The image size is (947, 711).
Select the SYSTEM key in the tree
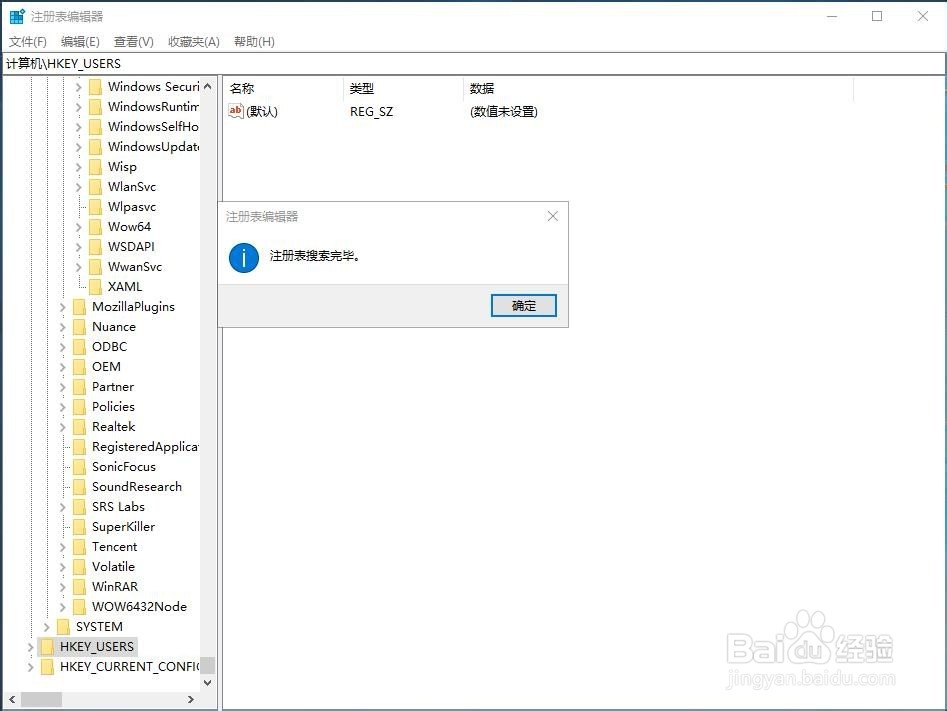pyautogui.click(x=100, y=626)
